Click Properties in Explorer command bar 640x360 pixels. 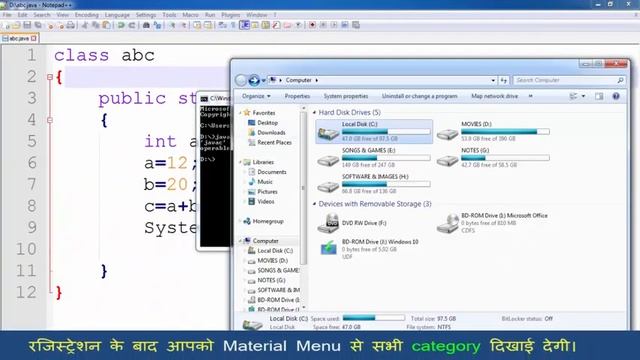[297, 96]
